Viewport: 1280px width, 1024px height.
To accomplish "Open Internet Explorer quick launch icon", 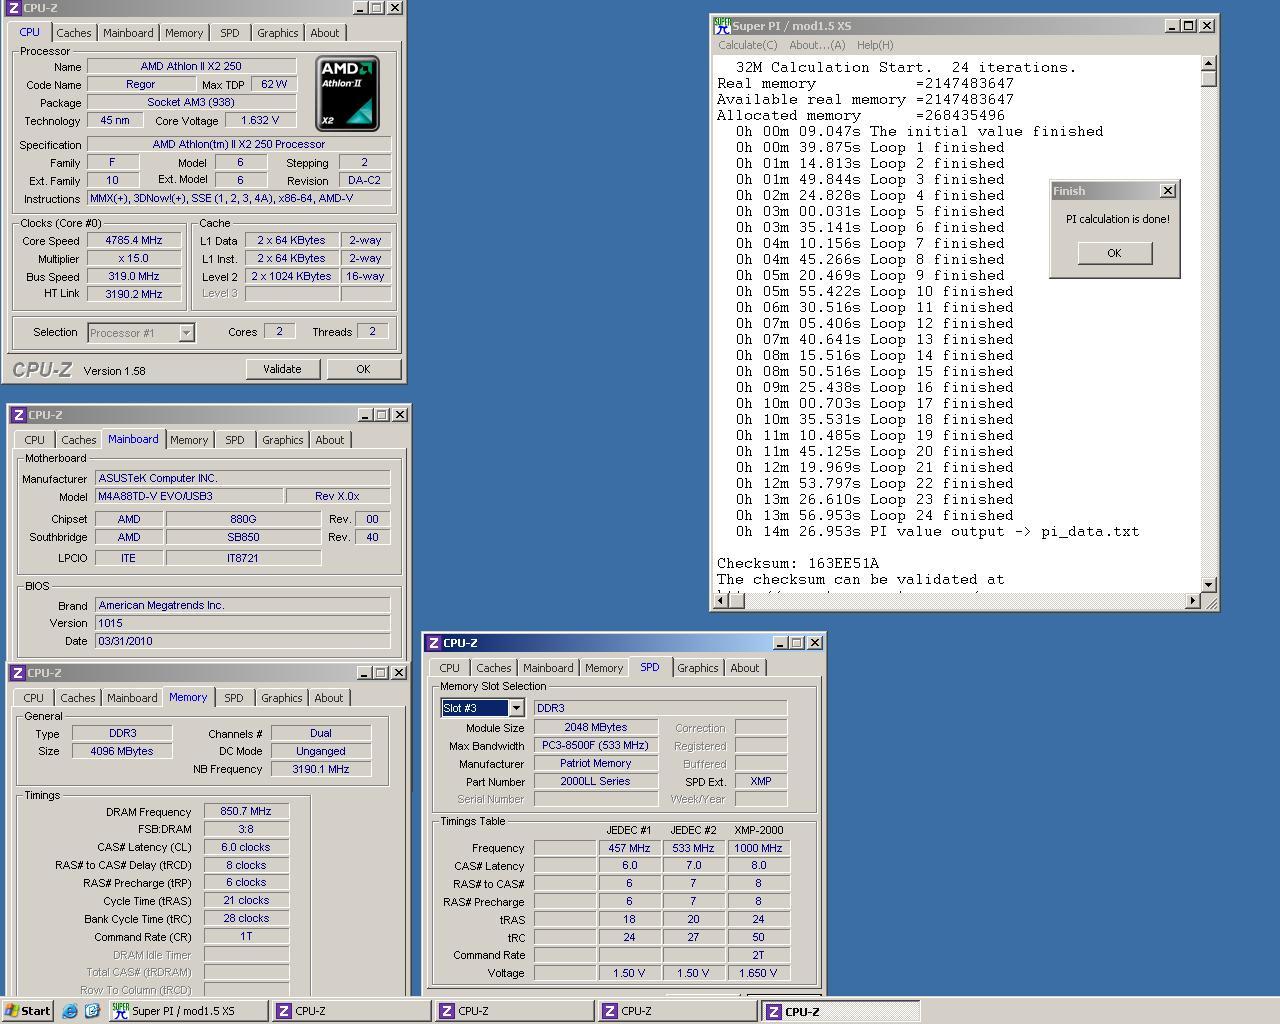I will [69, 1011].
